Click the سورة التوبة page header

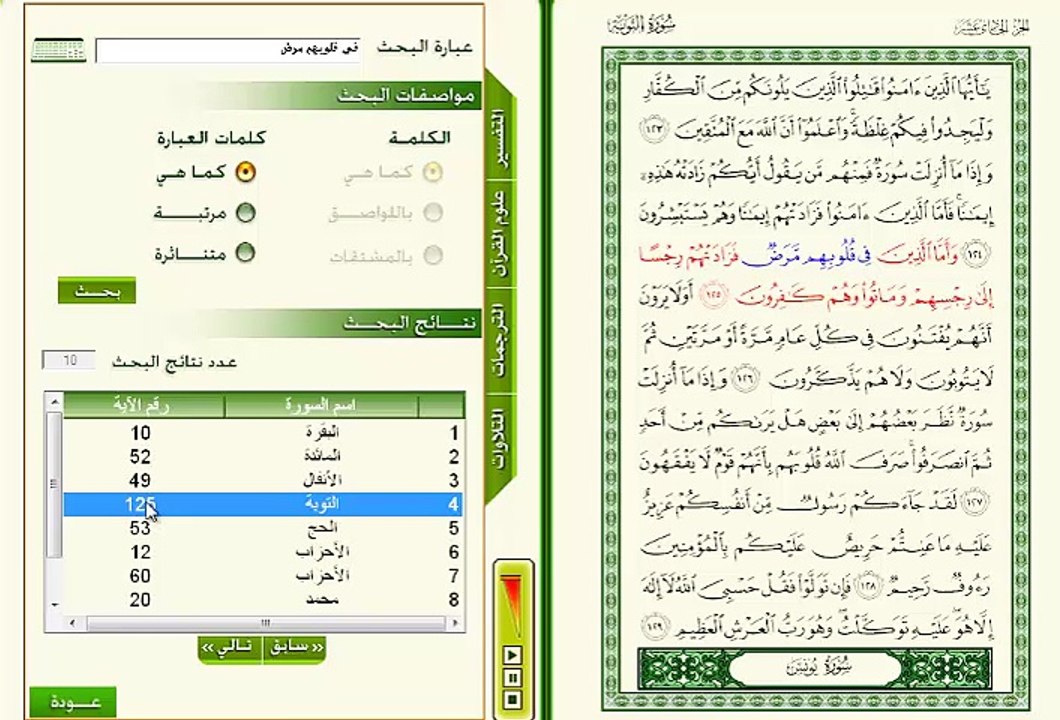click(x=643, y=24)
